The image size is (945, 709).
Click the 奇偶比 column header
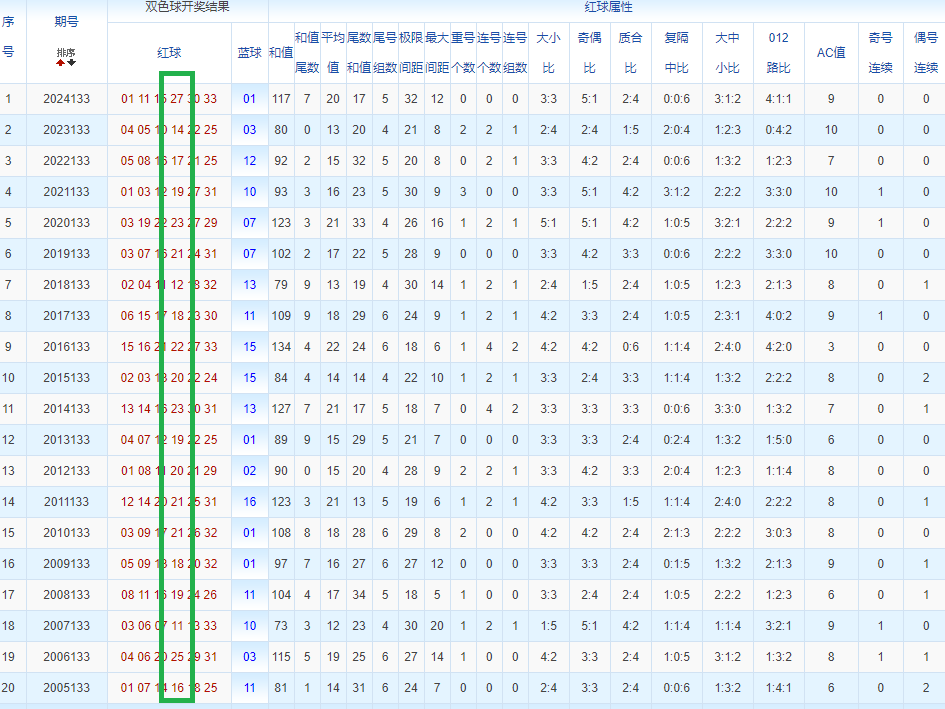point(589,53)
